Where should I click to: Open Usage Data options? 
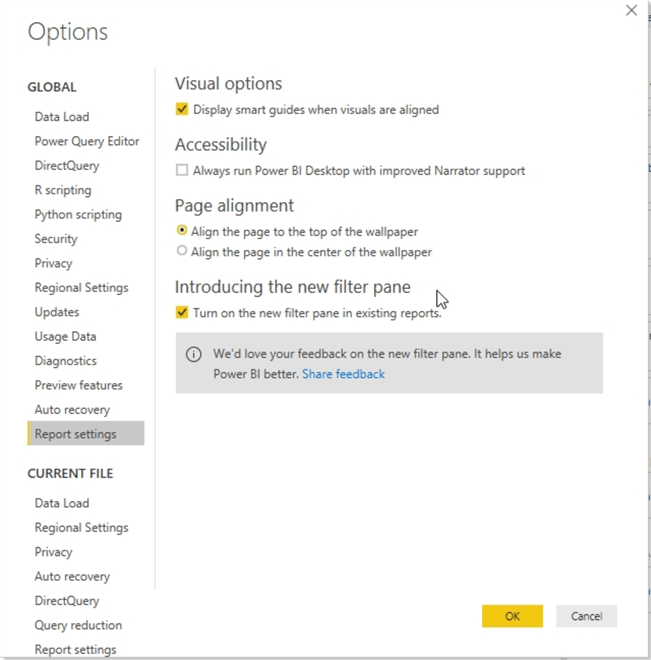tap(65, 336)
